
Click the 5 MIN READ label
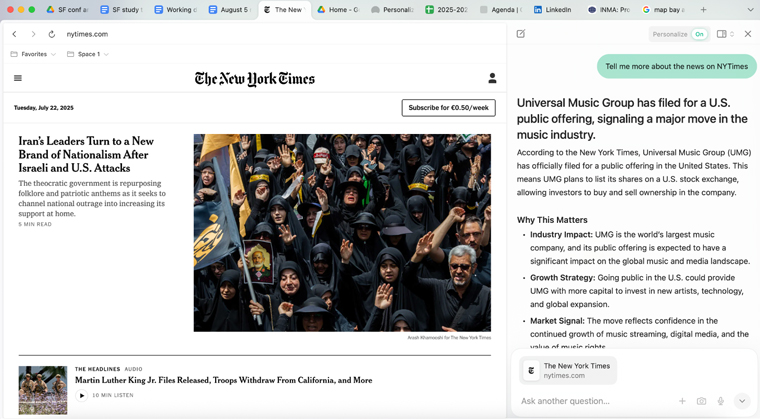[x=35, y=224]
